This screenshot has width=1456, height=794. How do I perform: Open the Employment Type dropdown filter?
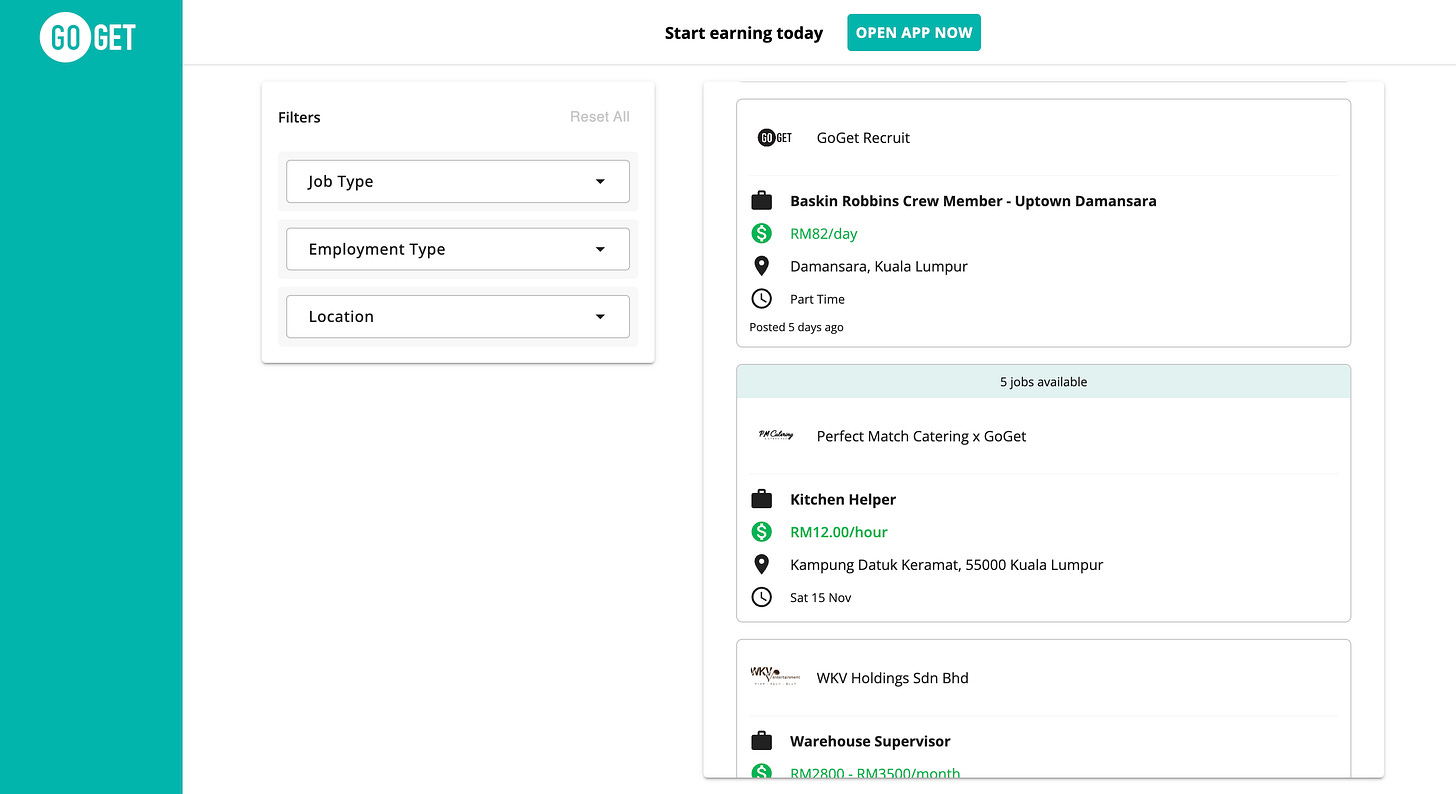(458, 249)
